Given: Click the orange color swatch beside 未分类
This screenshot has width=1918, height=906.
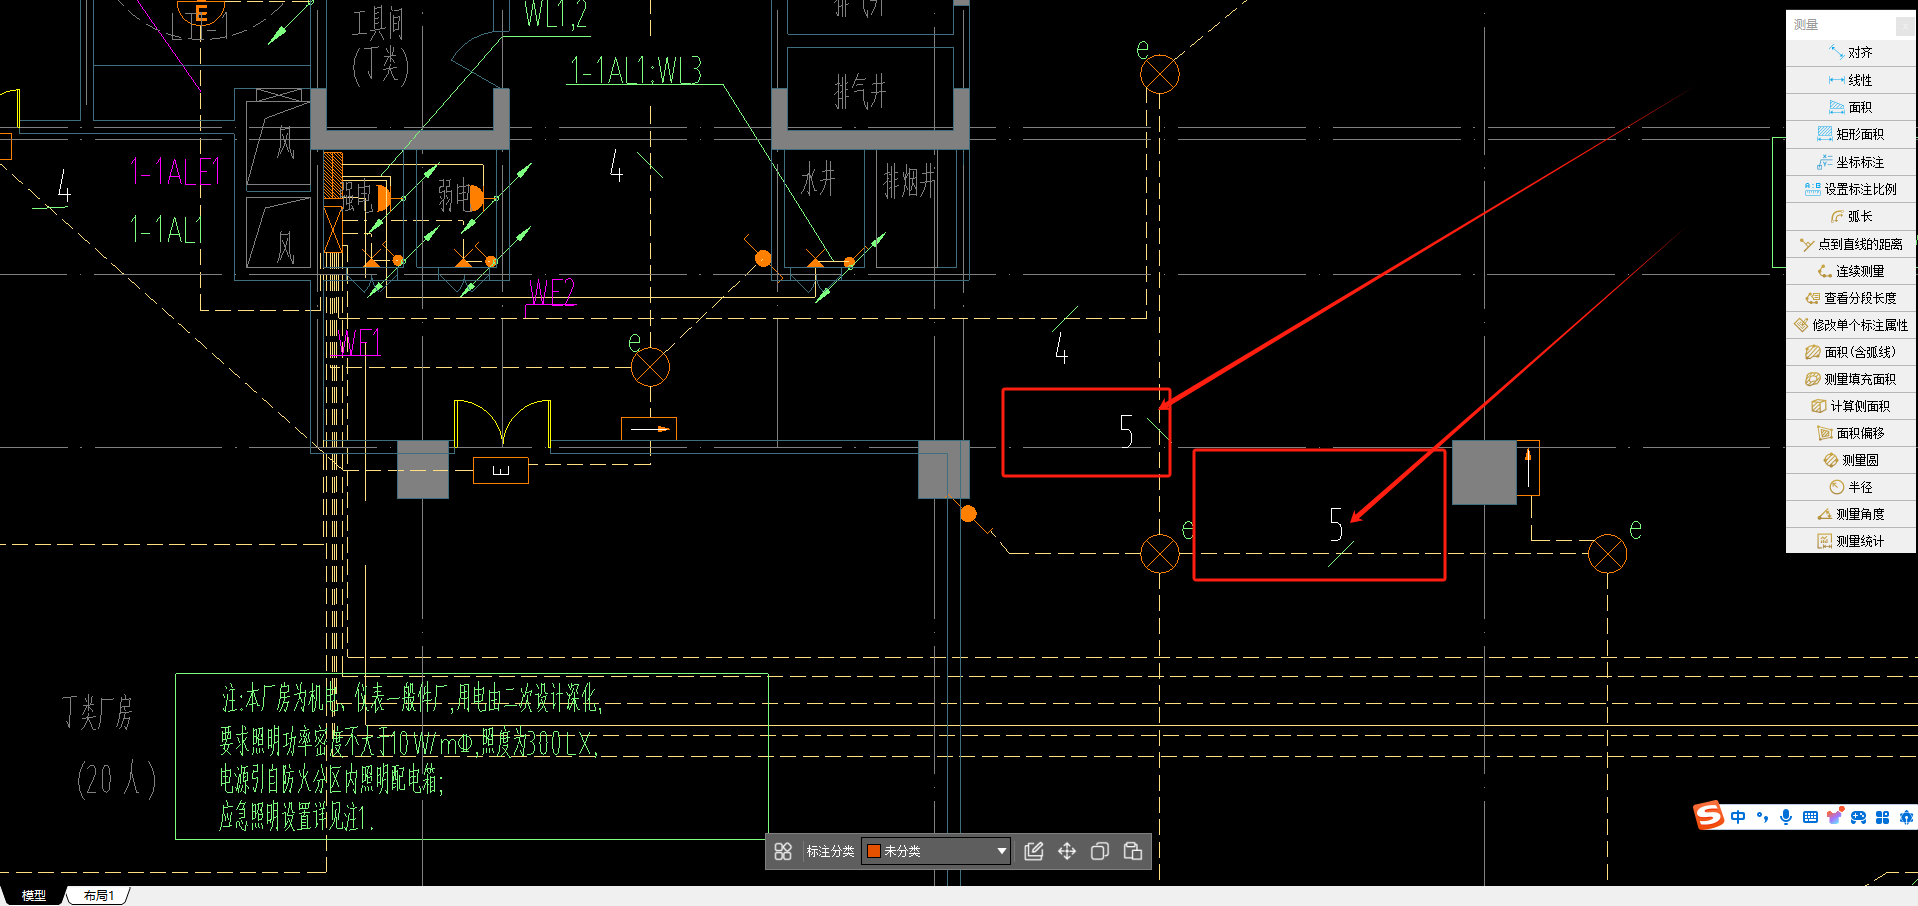Looking at the screenshot, I should coord(873,851).
